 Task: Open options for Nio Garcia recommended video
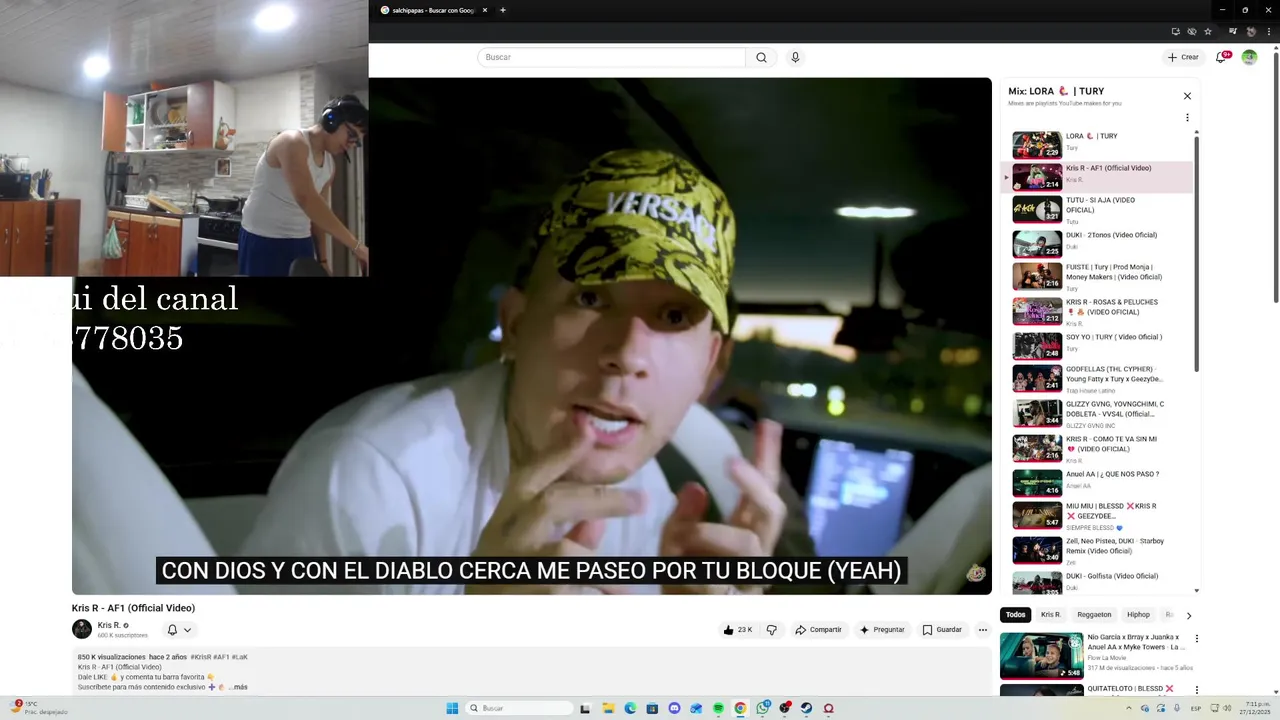(x=1197, y=638)
